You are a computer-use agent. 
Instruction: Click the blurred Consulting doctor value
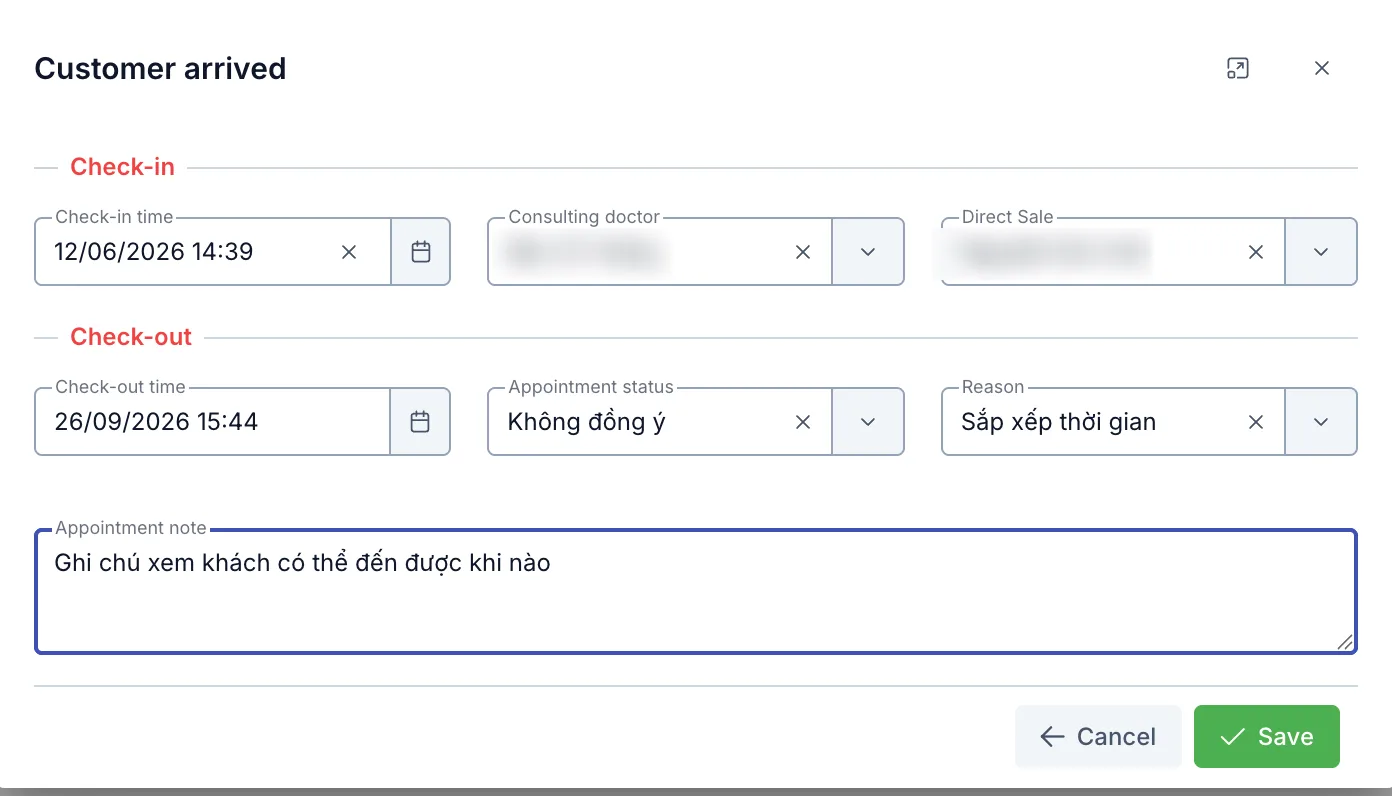pyautogui.click(x=587, y=252)
